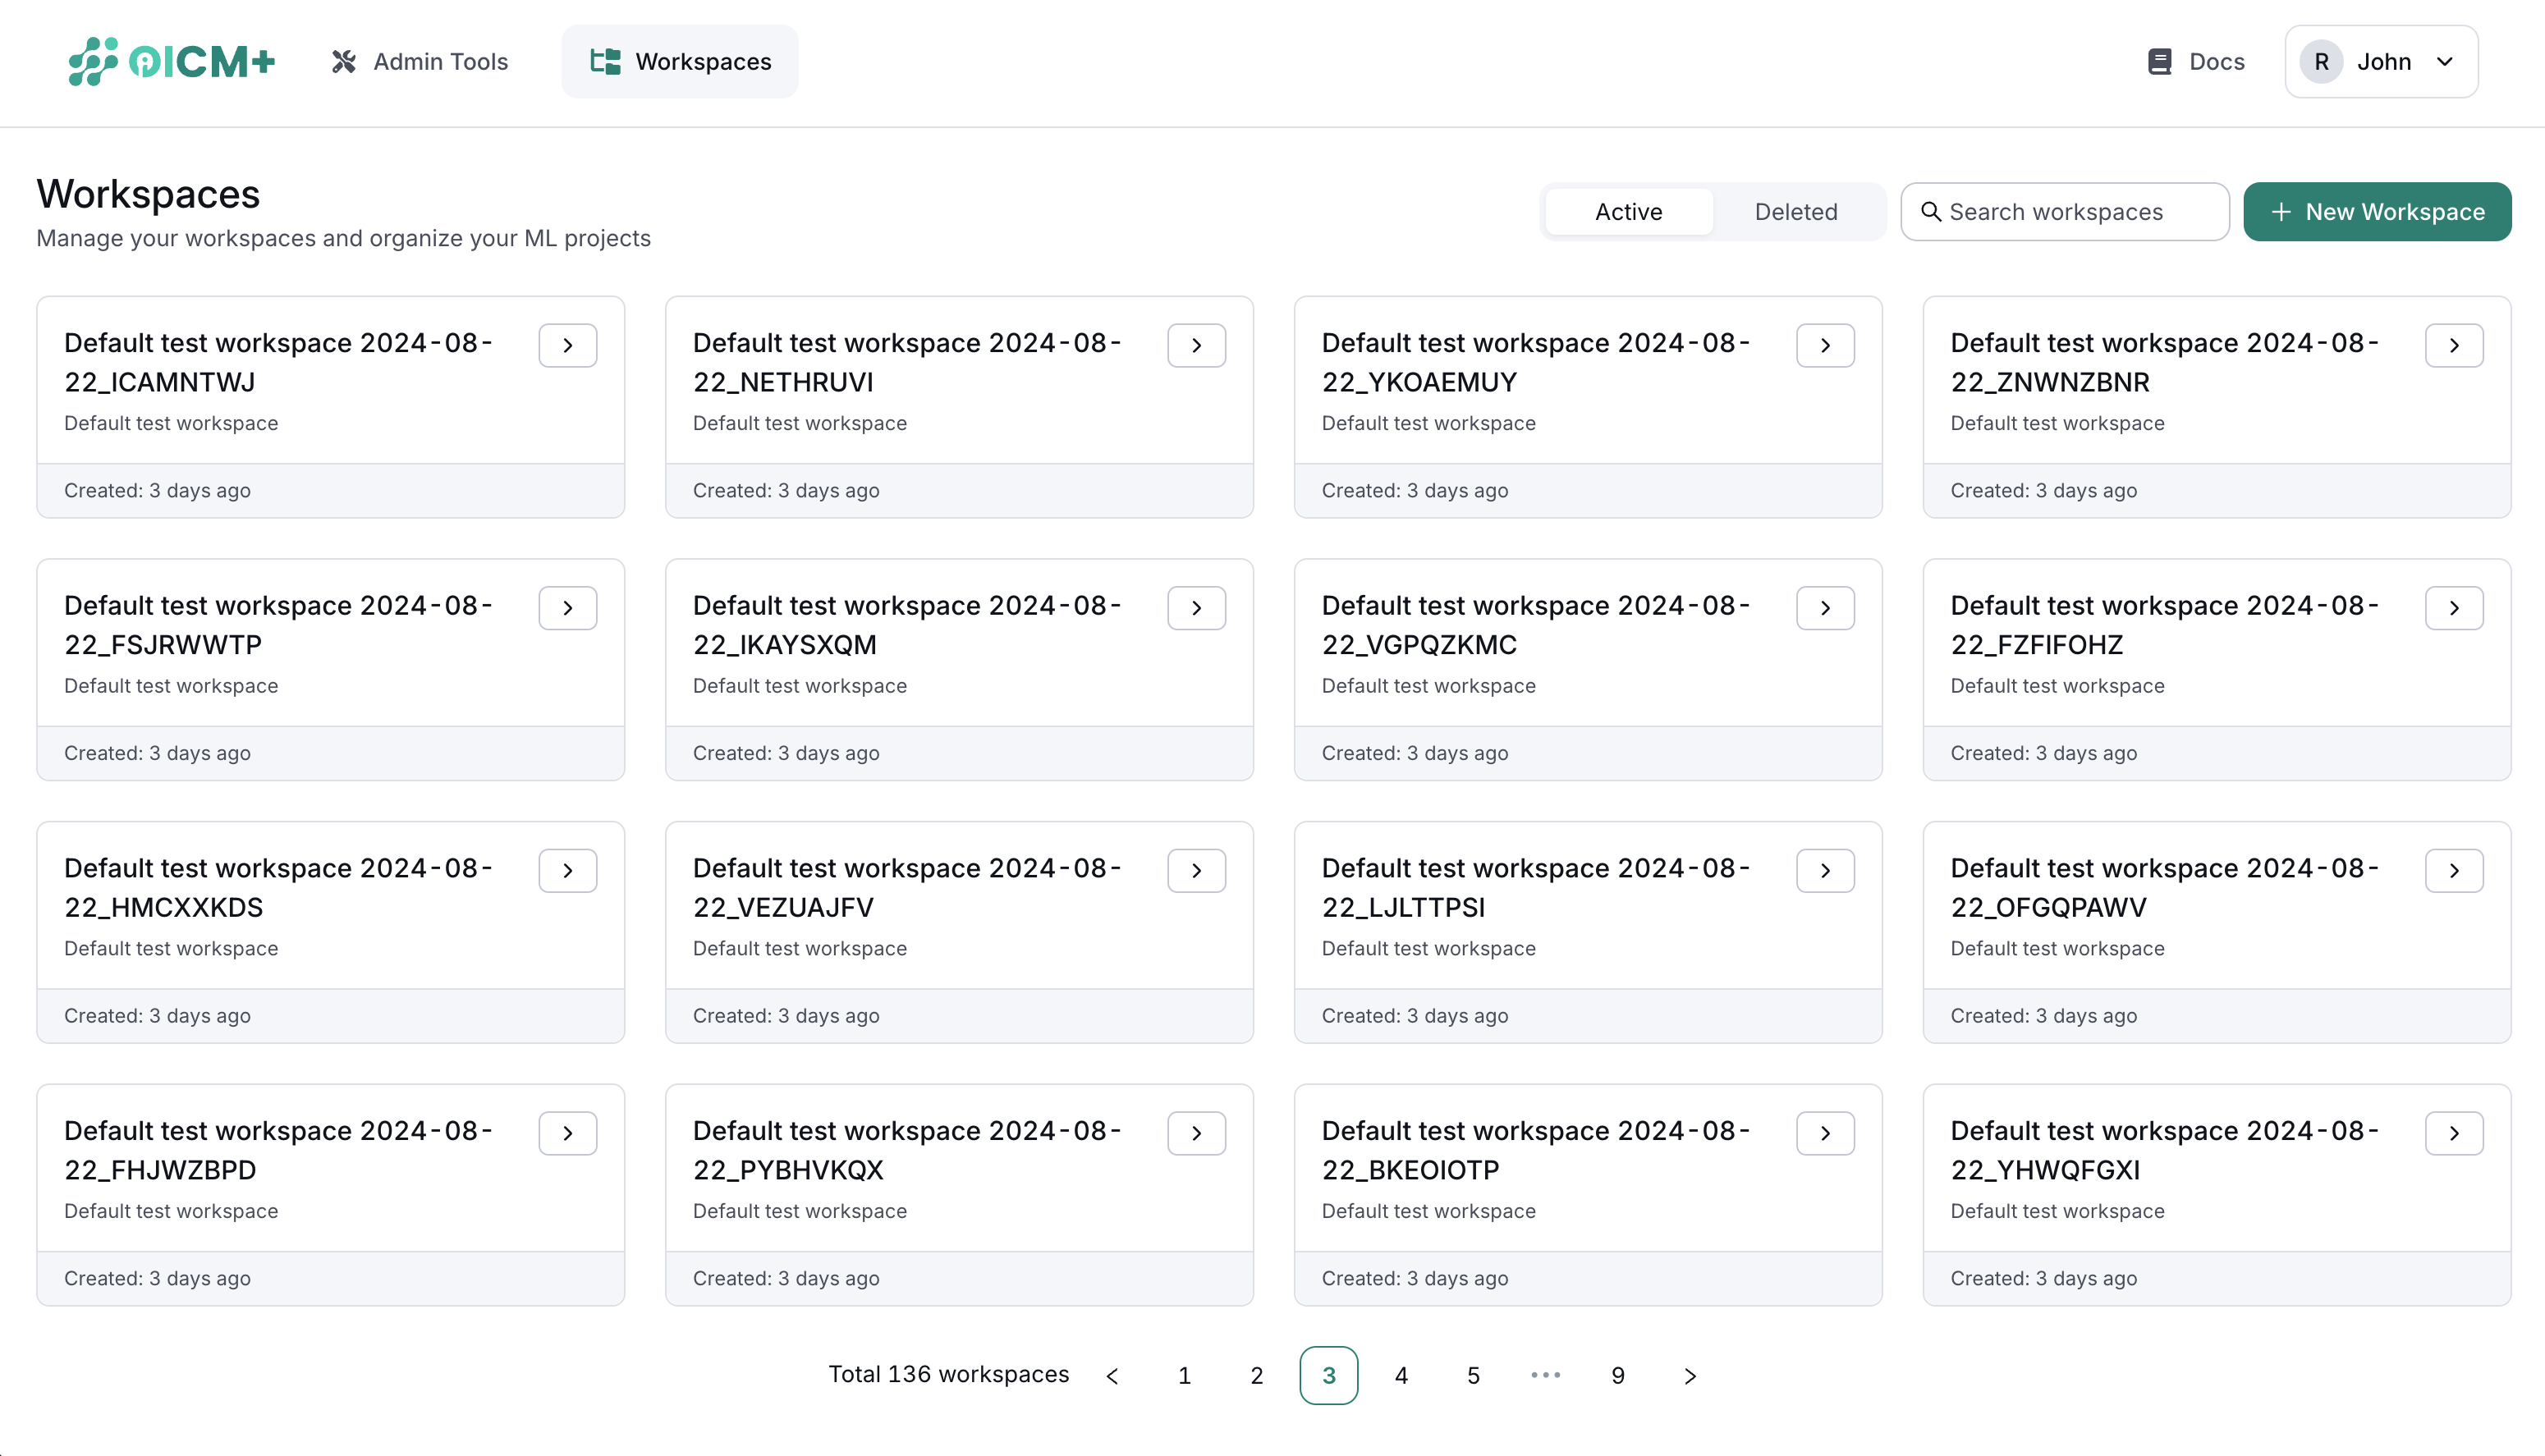Open the VEZUAJFV workspace arrow button
Screen dimensions: 2545x1456
click(1196, 870)
